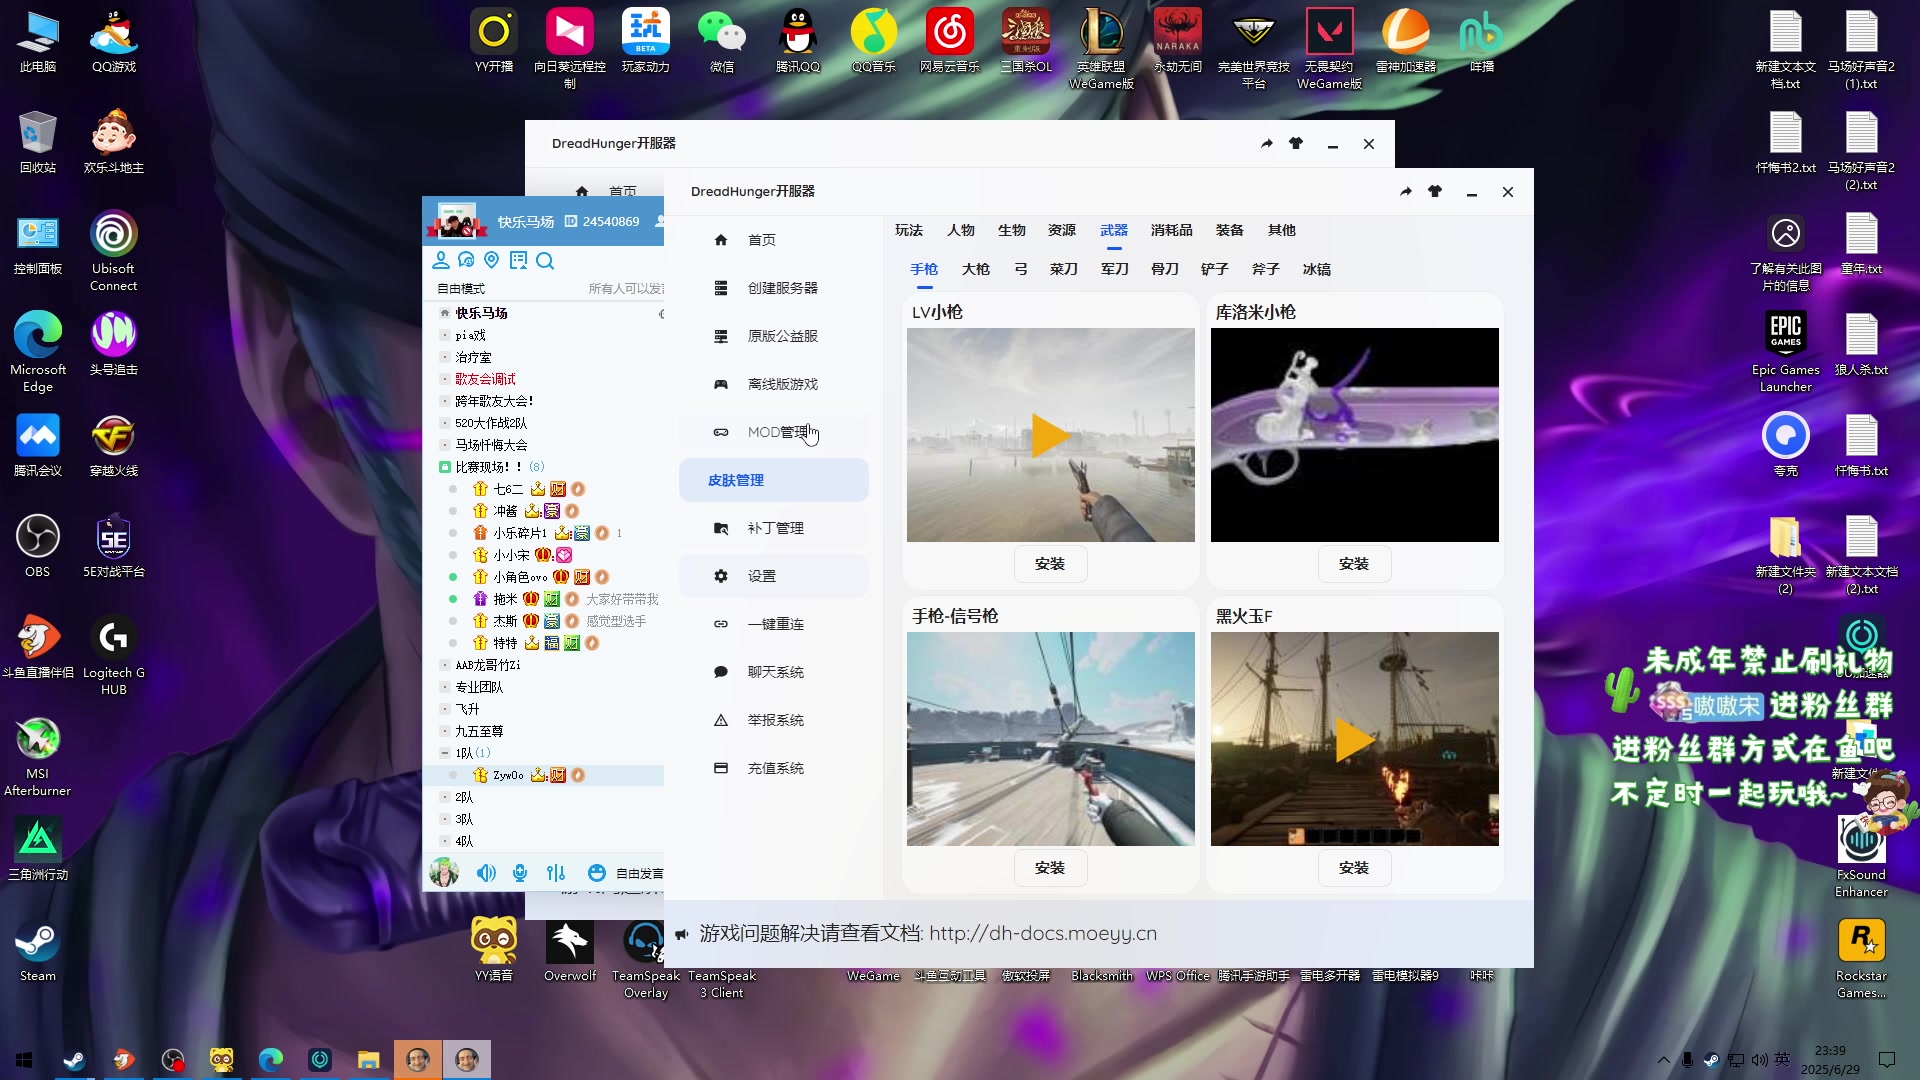Image resolution: width=1920 pixels, height=1080 pixels.
Task: Open the 库洛米小枪 preview thumbnail
Action: click(x=1354, y=435)
